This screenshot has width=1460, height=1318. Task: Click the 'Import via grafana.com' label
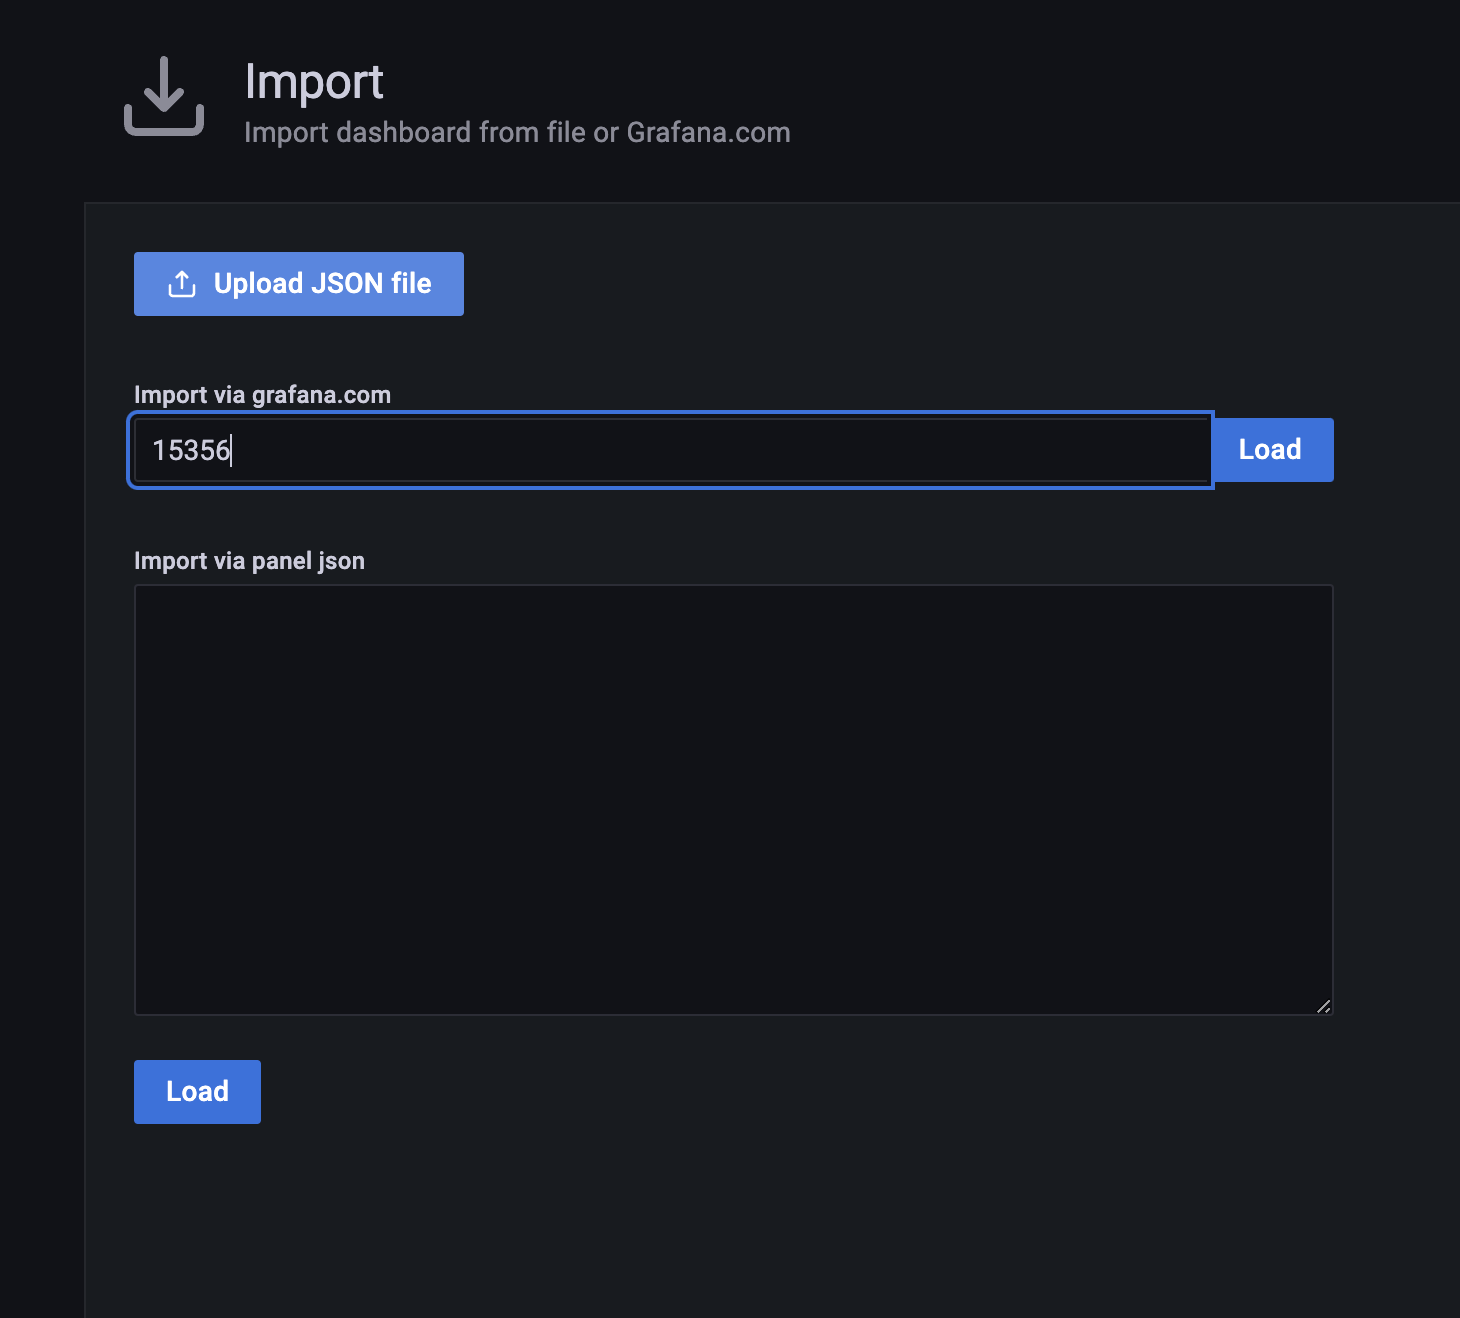click(262, 395)
